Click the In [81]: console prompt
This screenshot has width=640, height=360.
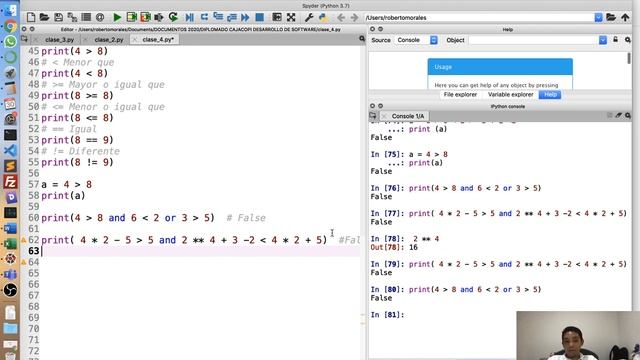click(x=387, y=315)
